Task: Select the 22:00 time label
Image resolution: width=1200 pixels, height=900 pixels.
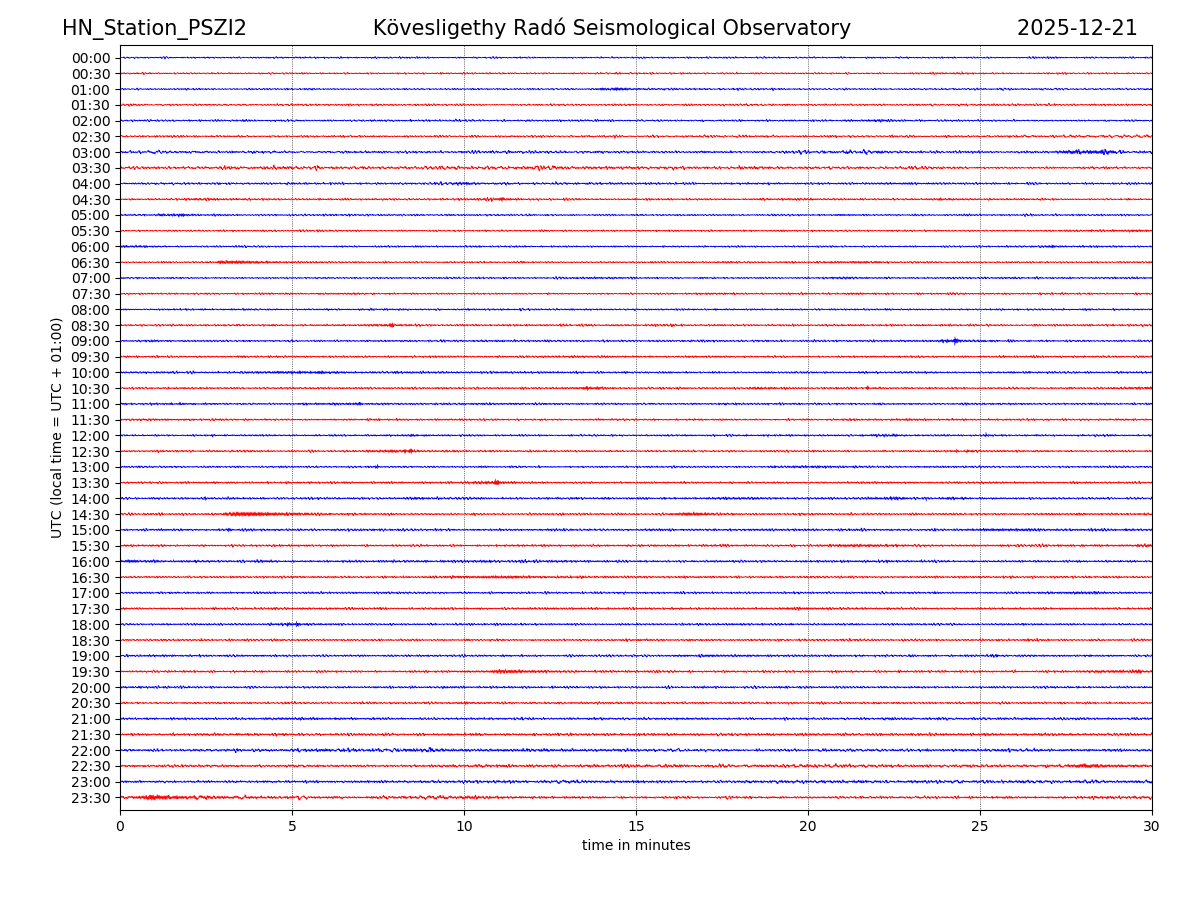Action: [x=91, y=751]
